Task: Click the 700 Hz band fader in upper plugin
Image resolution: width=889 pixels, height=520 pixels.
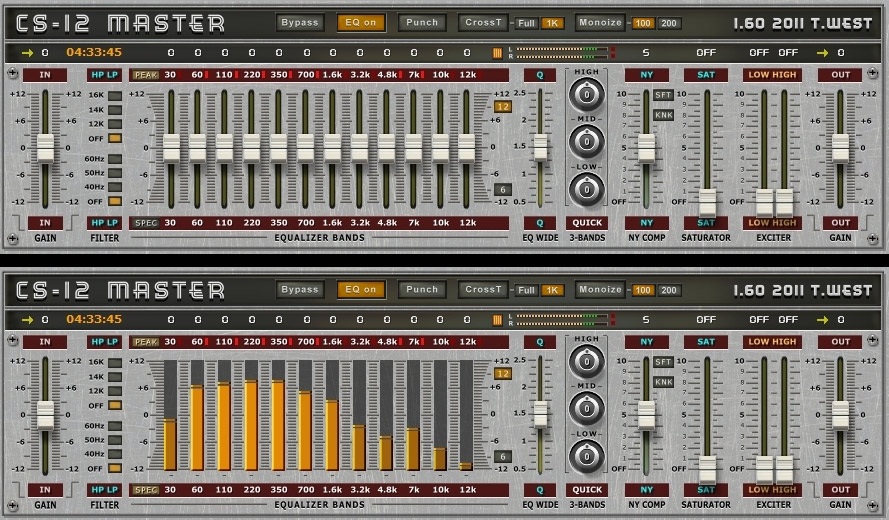Action: [306, 148]
